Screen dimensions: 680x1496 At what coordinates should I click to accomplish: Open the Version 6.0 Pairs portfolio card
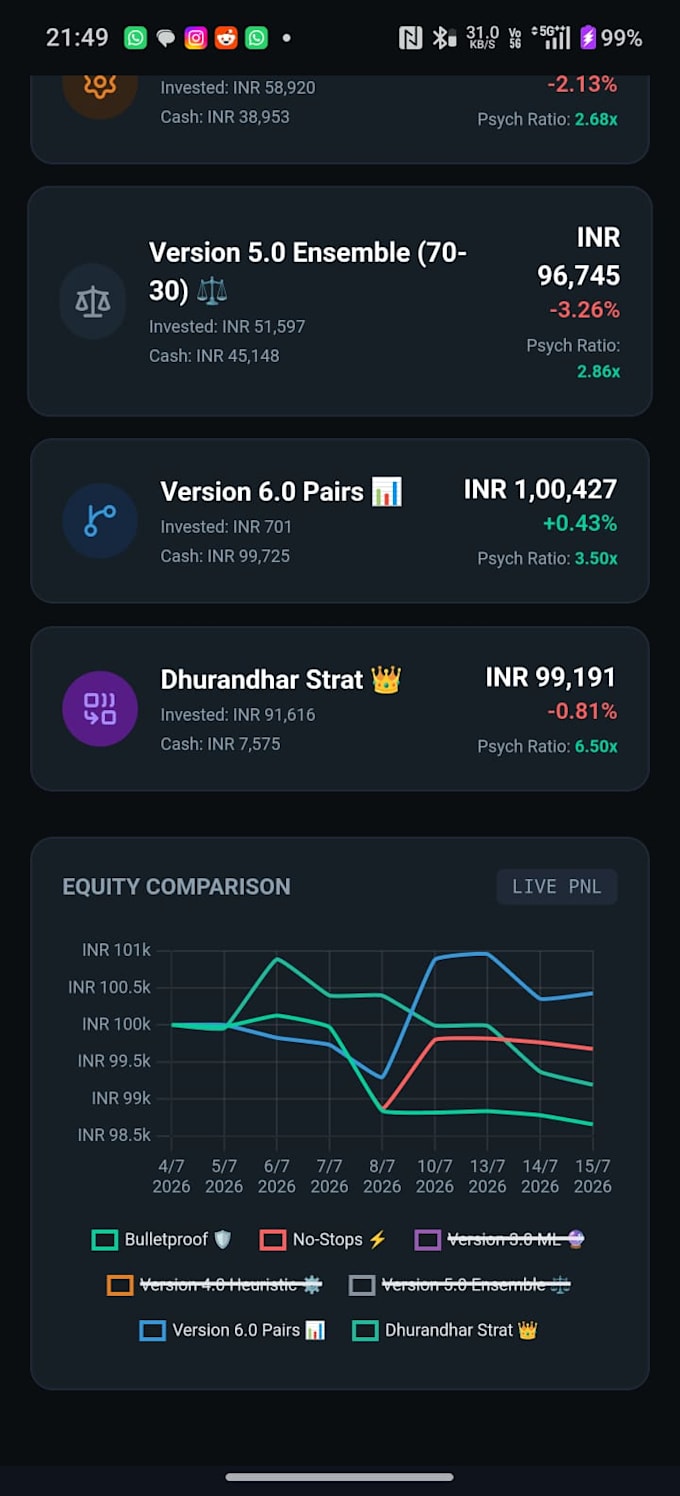point(340,521)
